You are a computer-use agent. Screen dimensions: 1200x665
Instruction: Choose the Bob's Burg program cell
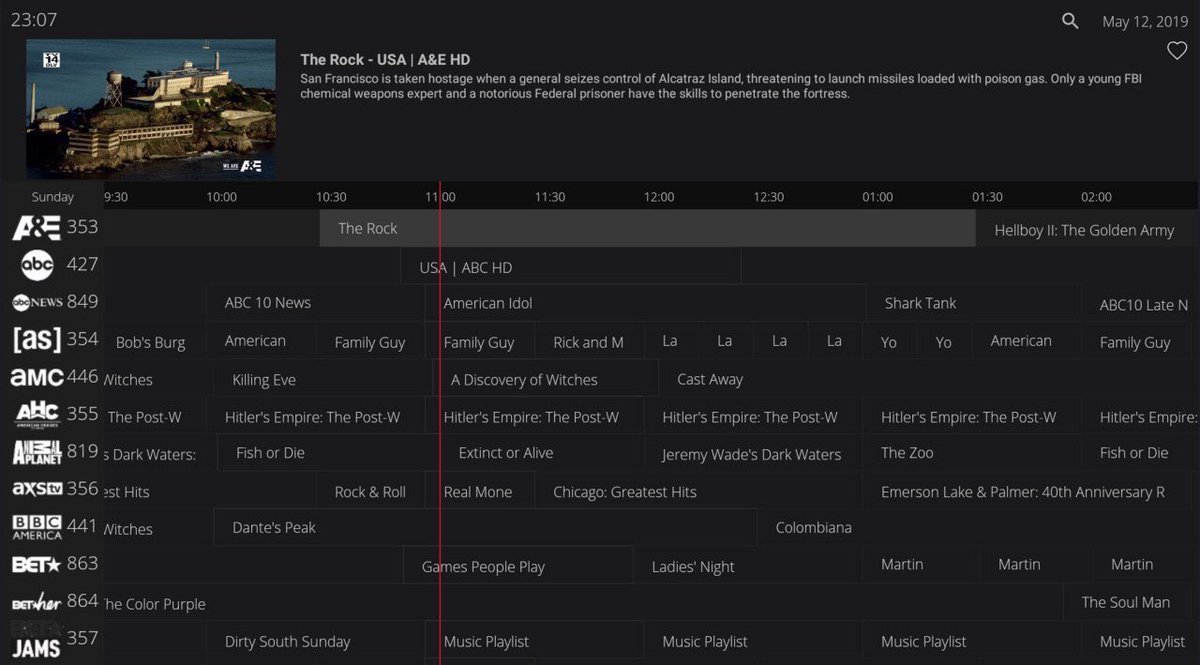(155, 342)
